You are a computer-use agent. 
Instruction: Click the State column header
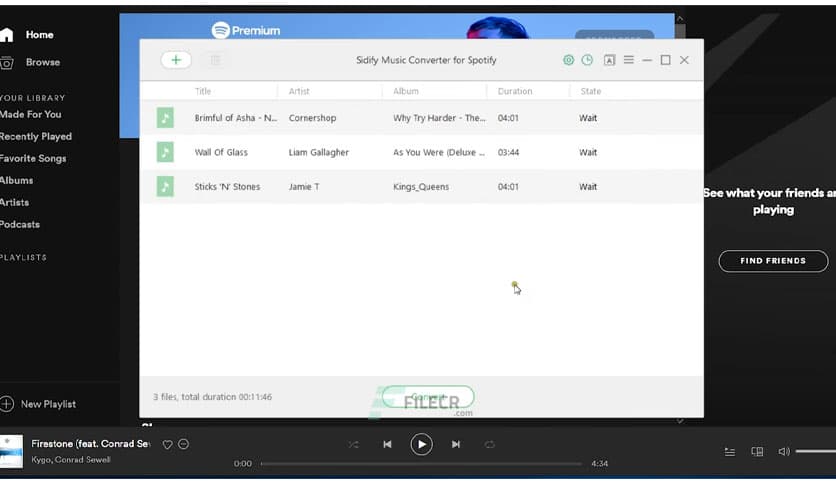click(x=591, y=91)
